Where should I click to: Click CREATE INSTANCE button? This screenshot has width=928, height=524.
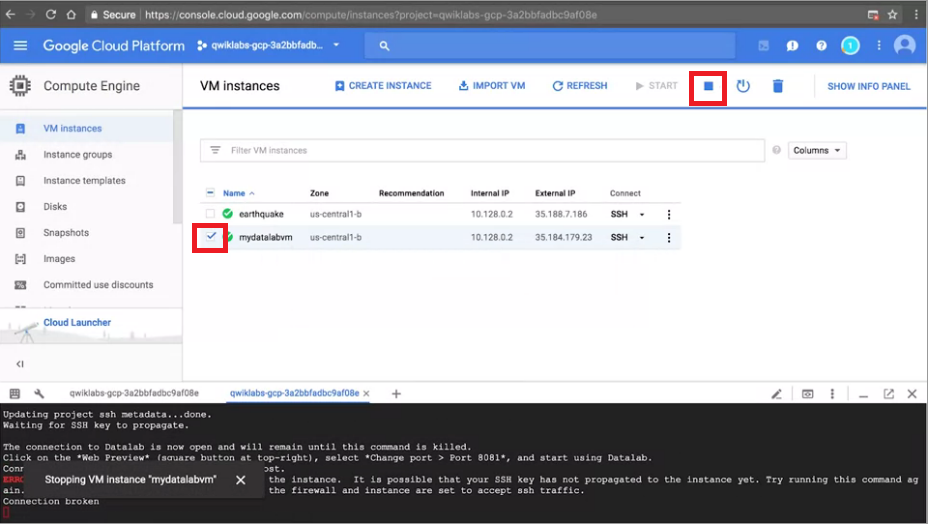[x=383, y=86]
